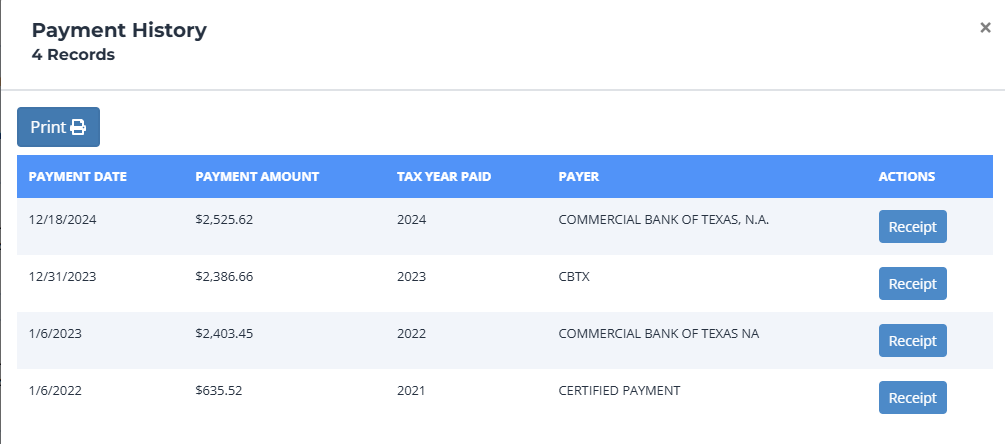Click the 4 Records subtitle text

coord(73,55)
